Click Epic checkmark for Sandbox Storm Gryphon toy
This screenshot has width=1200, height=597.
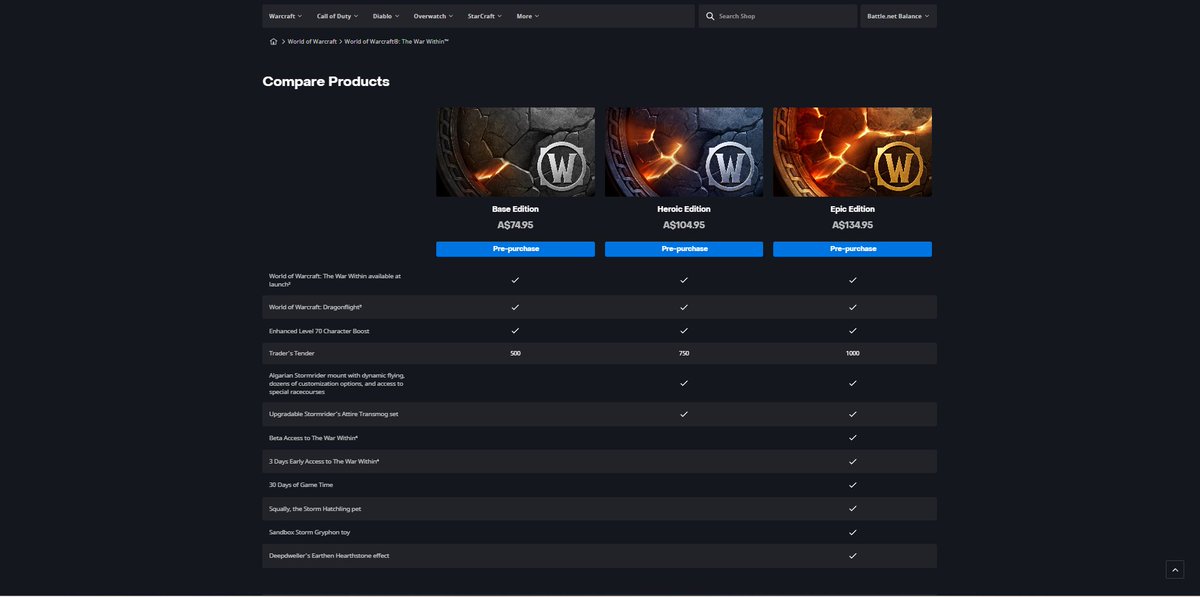tap(852, 532)
